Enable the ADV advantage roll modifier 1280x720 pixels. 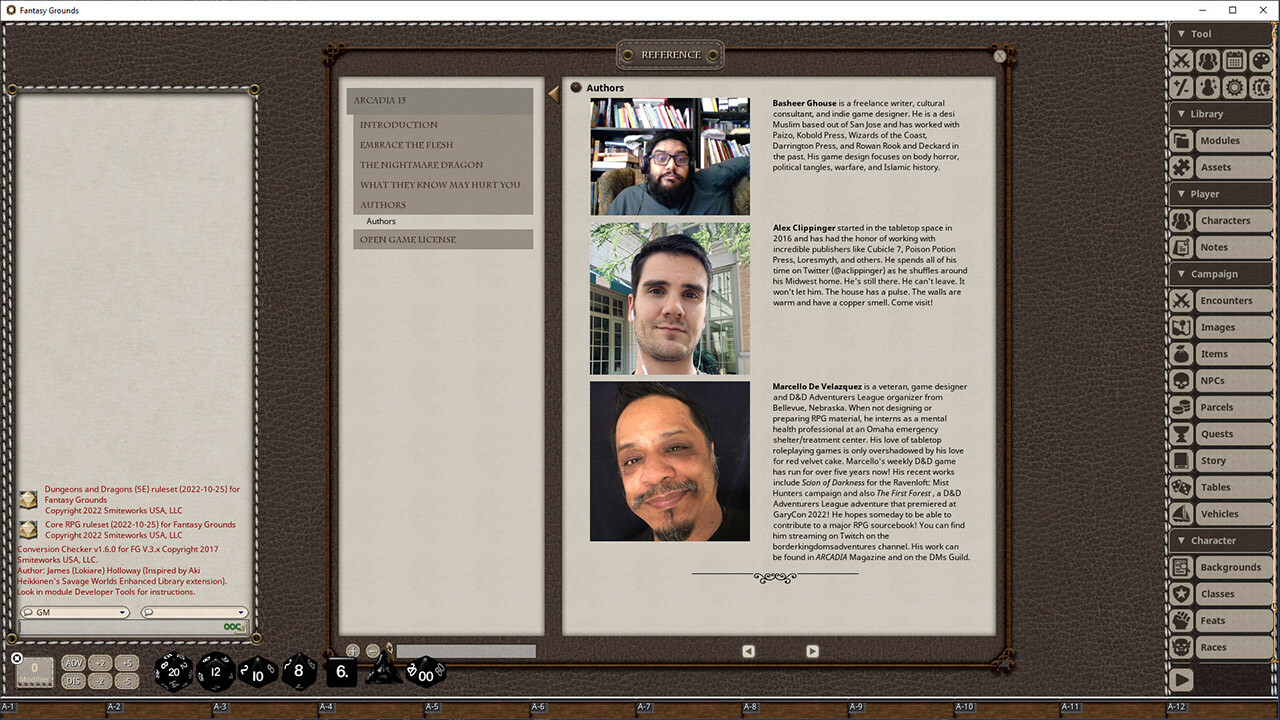(72, 661)
